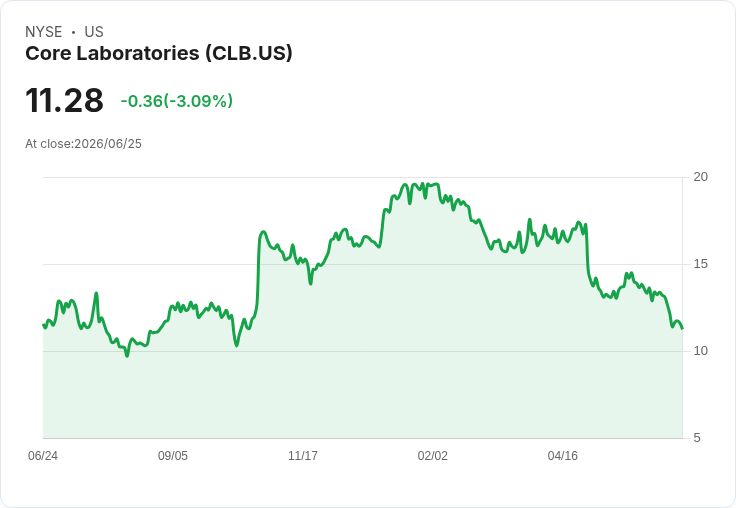736x508 pixels.
Task: Click the chart's peak near 02/02
Action: pos(437,184)
